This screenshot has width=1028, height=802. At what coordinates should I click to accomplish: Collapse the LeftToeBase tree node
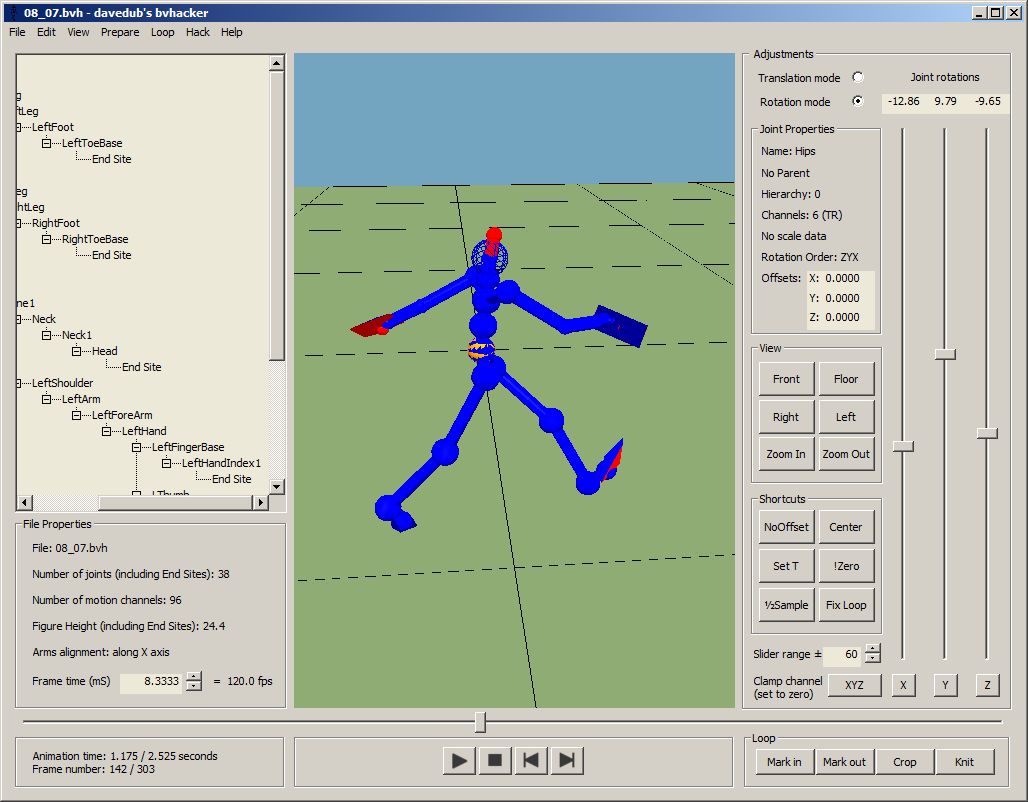[47, 143]
